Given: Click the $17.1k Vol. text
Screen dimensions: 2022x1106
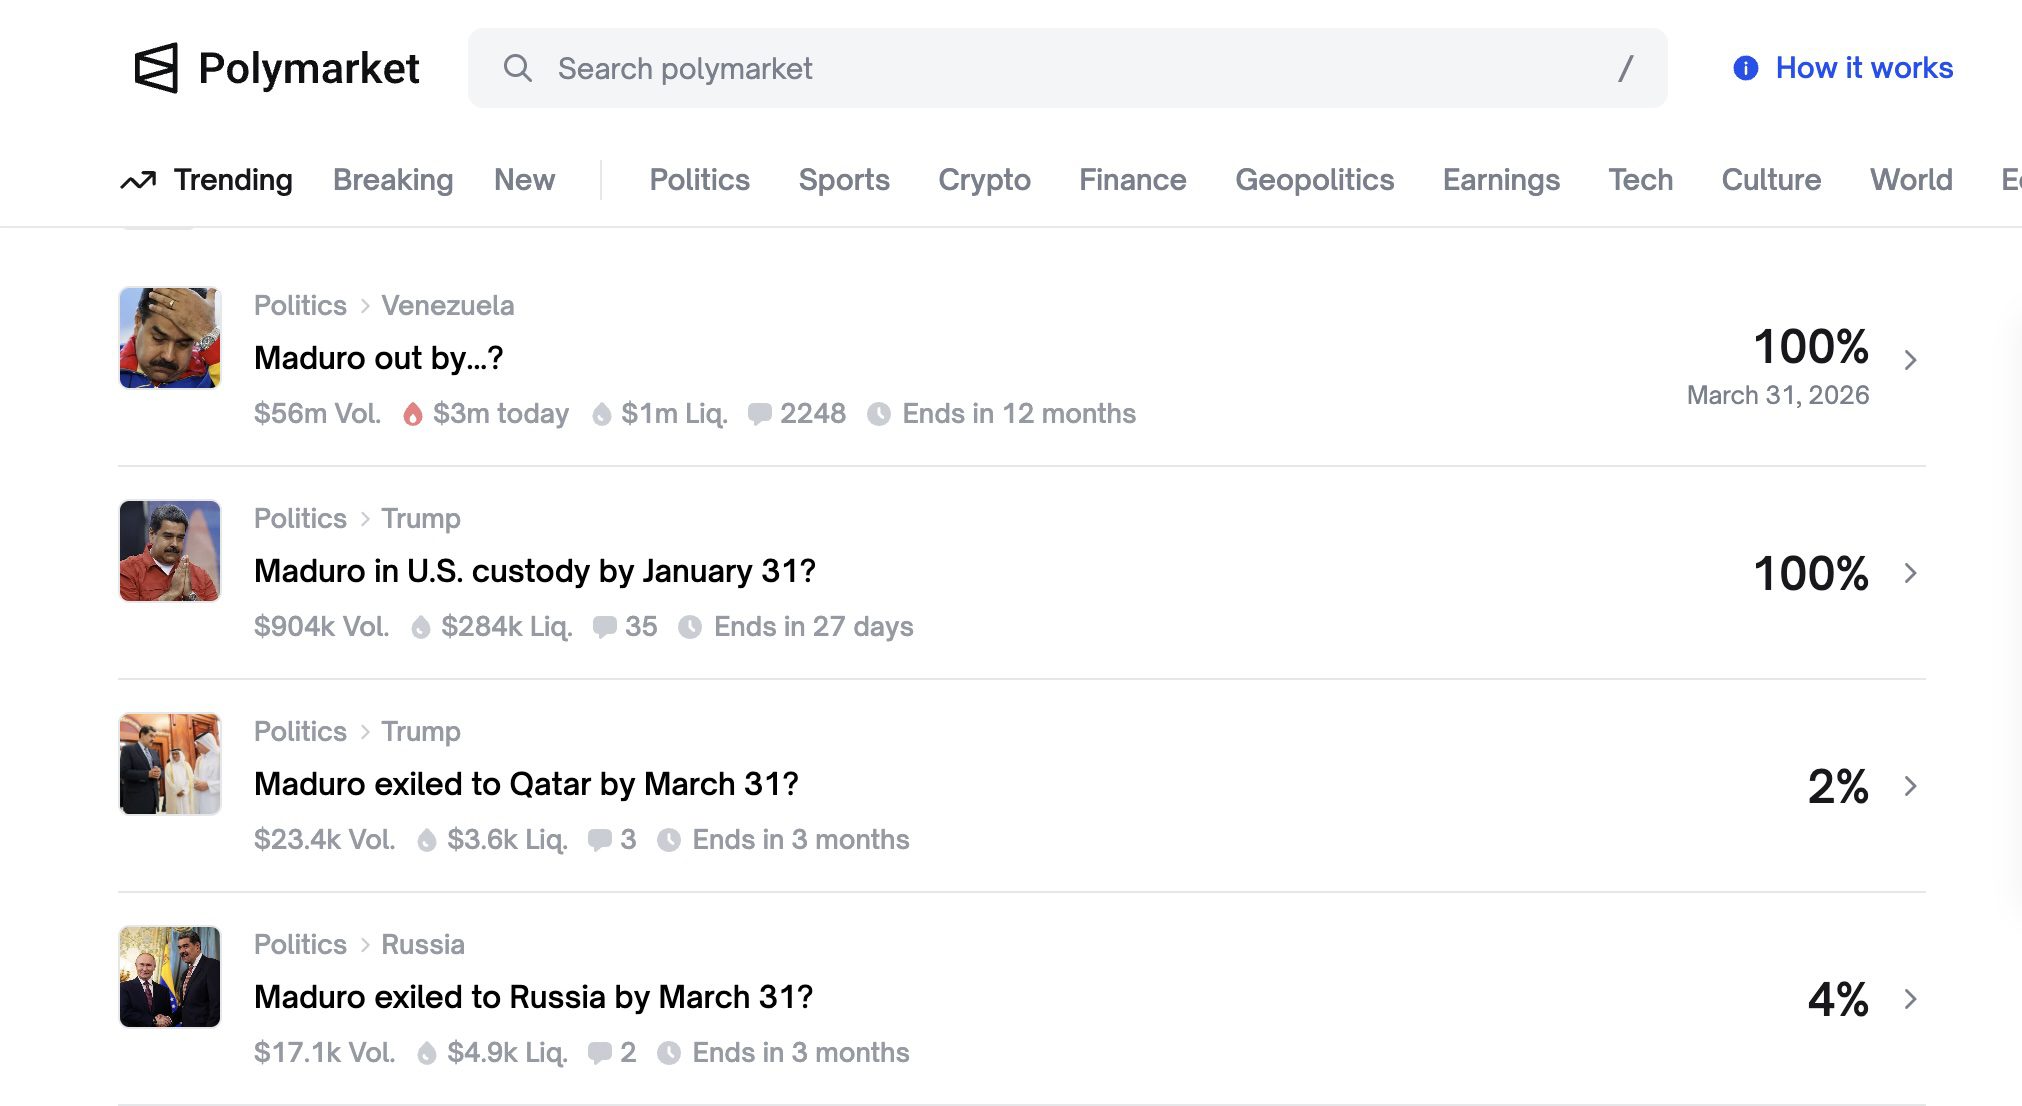Looking at the screenshot, I should pyautogui.click(x=325, y=1053).
